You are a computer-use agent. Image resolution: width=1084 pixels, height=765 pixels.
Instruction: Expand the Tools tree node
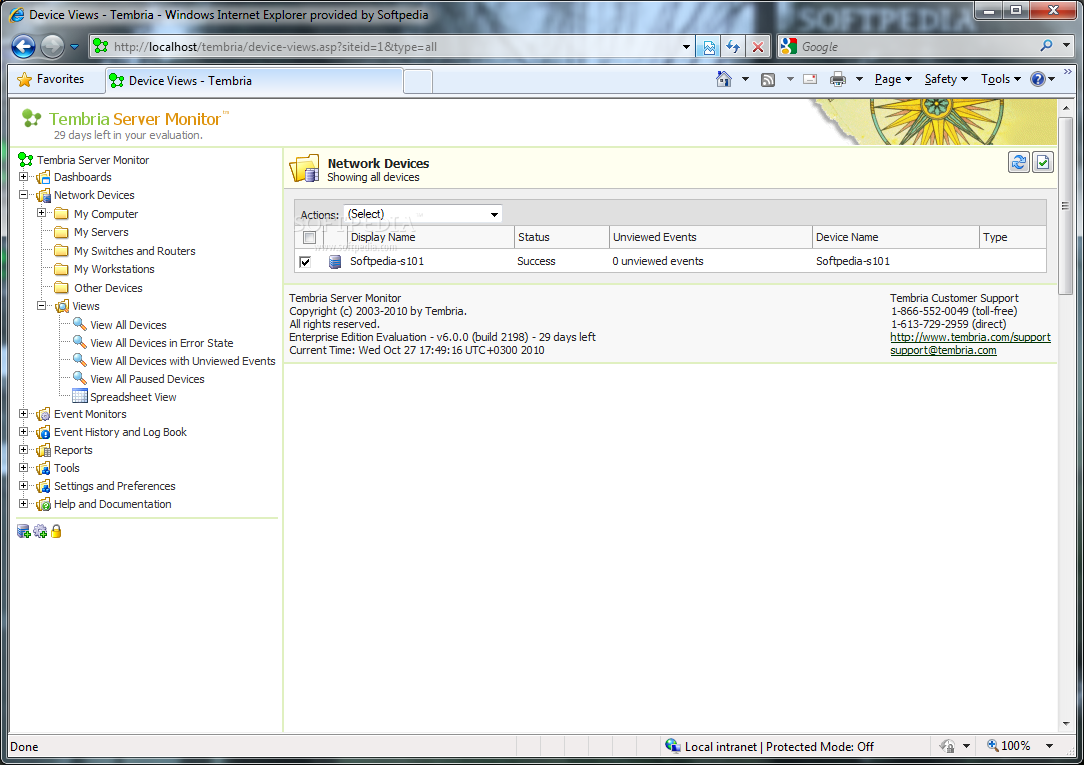click(24, 467)
